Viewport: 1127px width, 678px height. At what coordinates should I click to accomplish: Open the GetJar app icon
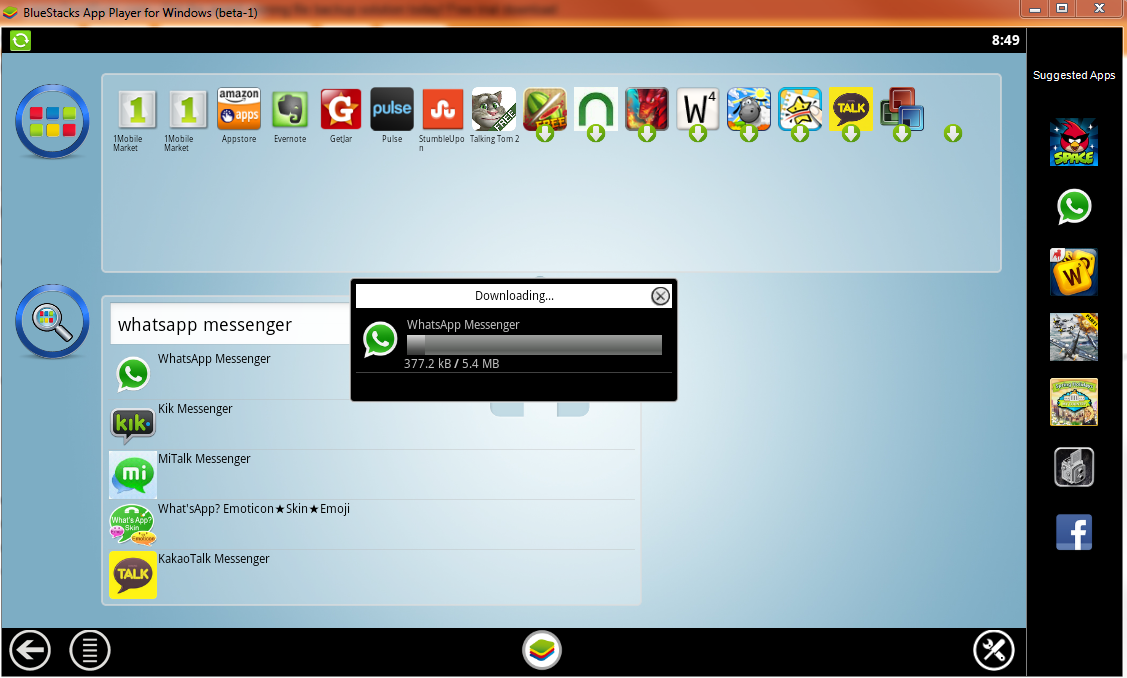[341, 109]
